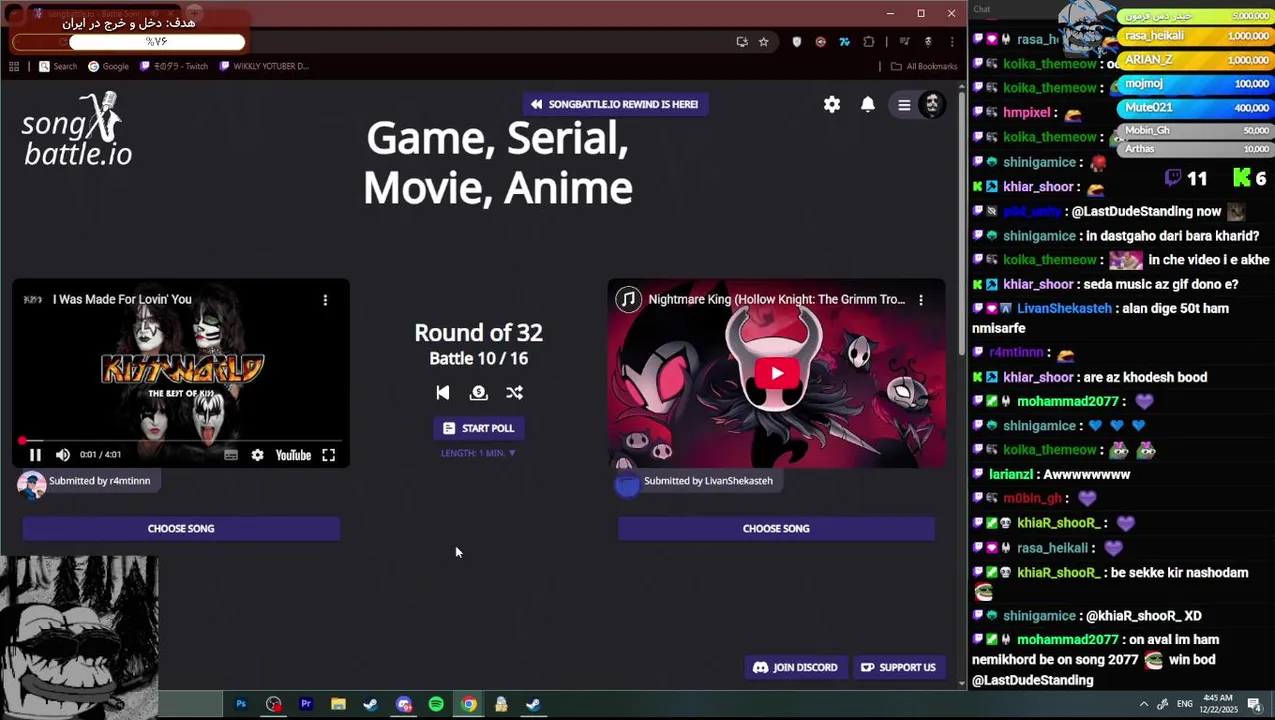The width and height of the screenshot is (1275, 720).
Task: Bookmark this page with the star
Action: click(x=764, y=42)
